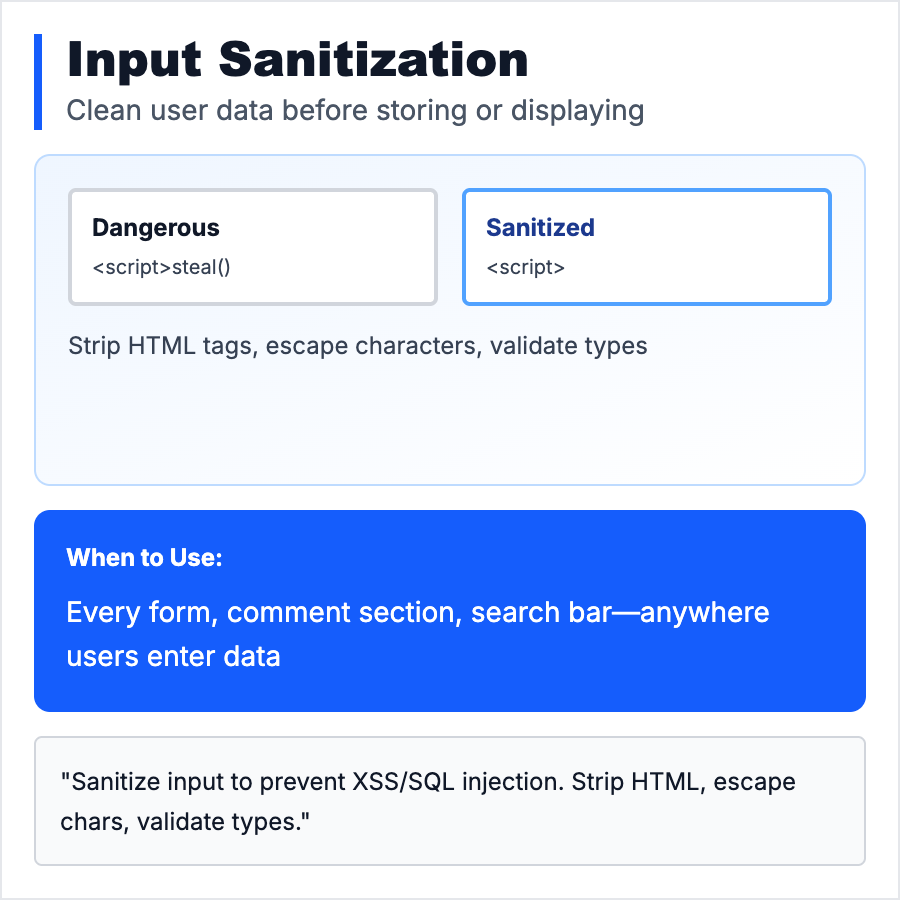Click the "<script>" snippet in the Sanitized card
900x900 pixels.
click(x=525, y=268)
